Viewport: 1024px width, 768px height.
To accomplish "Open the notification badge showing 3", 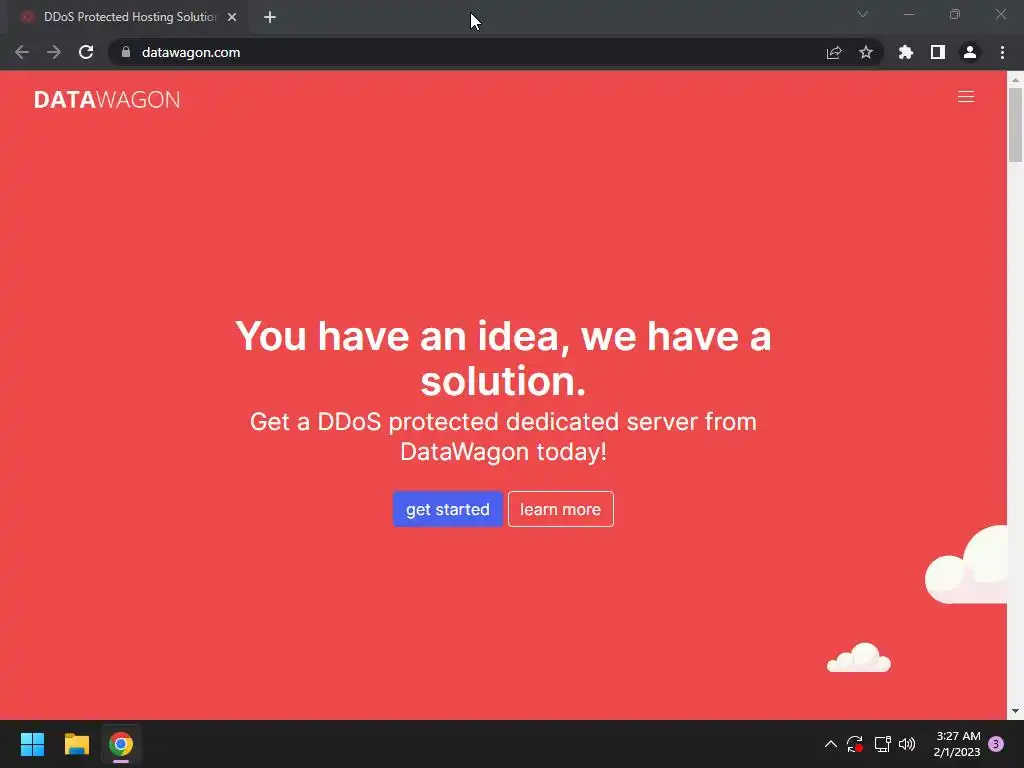I will coord(996,744).
